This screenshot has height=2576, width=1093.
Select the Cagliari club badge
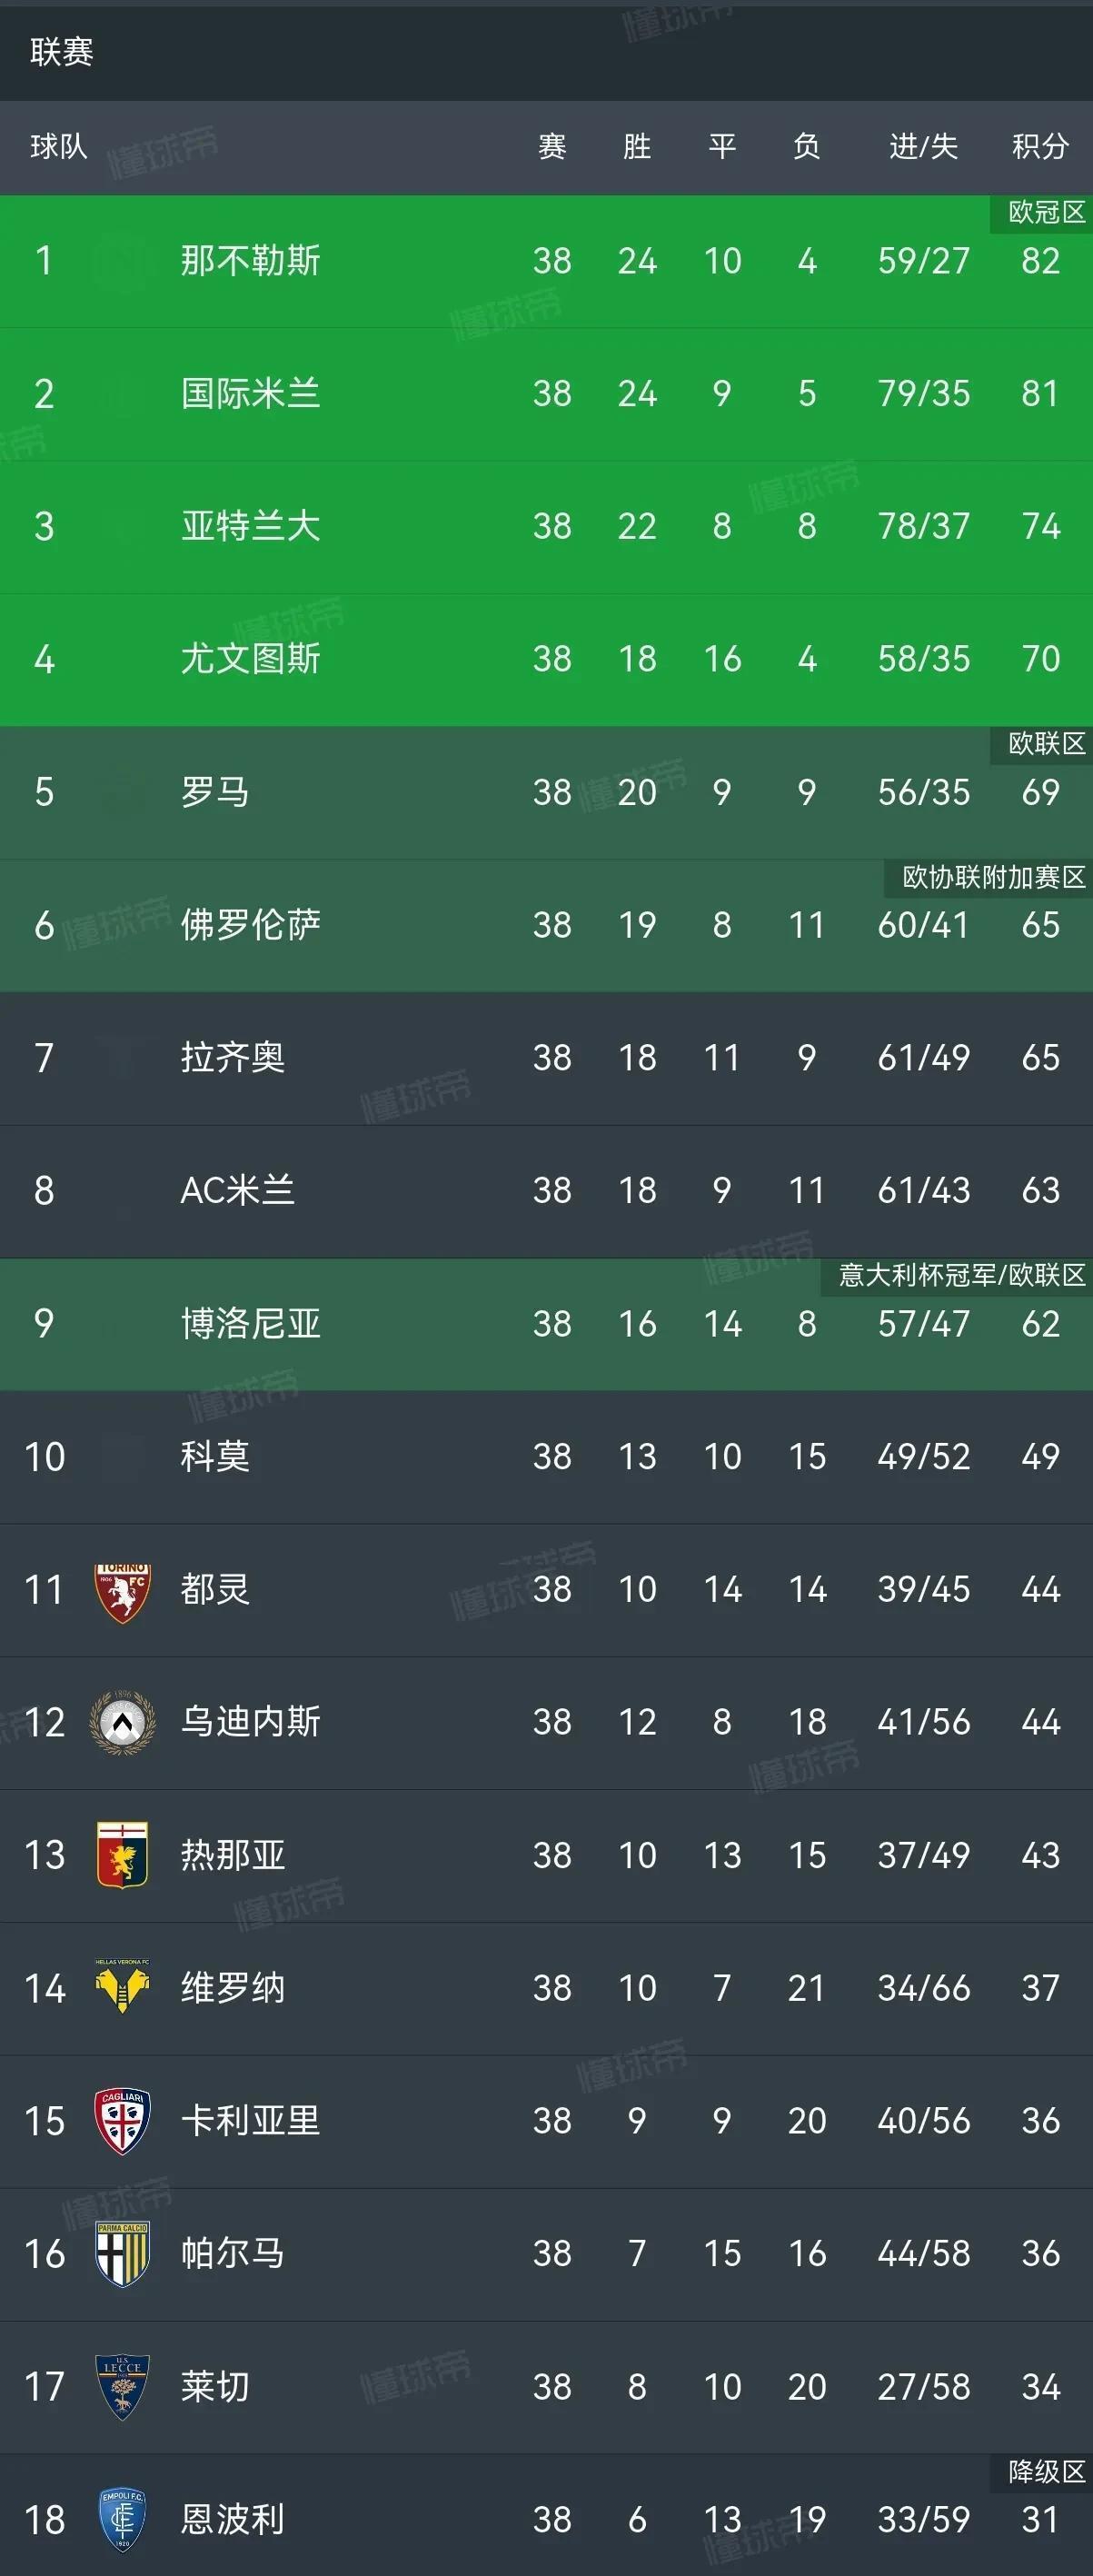click(x=120, y=2122)
